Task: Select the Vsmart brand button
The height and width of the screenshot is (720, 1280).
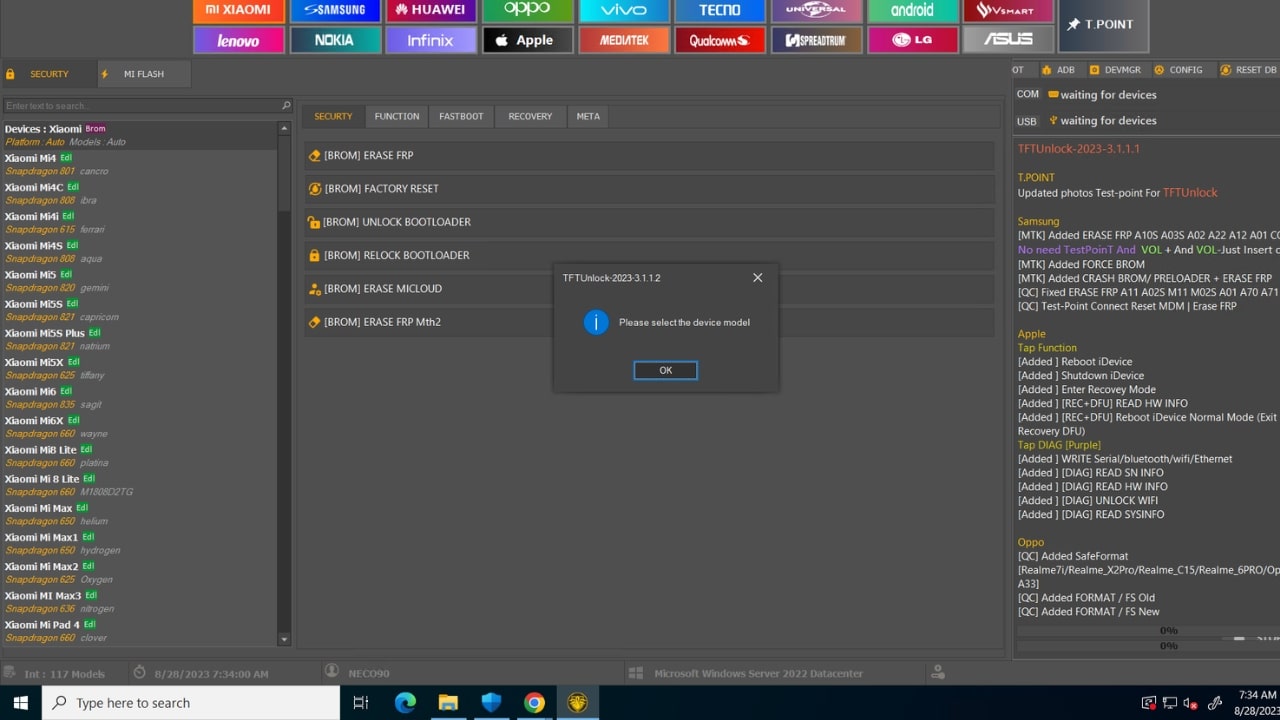Action: pyautogui.click(x=1008, y=10)
